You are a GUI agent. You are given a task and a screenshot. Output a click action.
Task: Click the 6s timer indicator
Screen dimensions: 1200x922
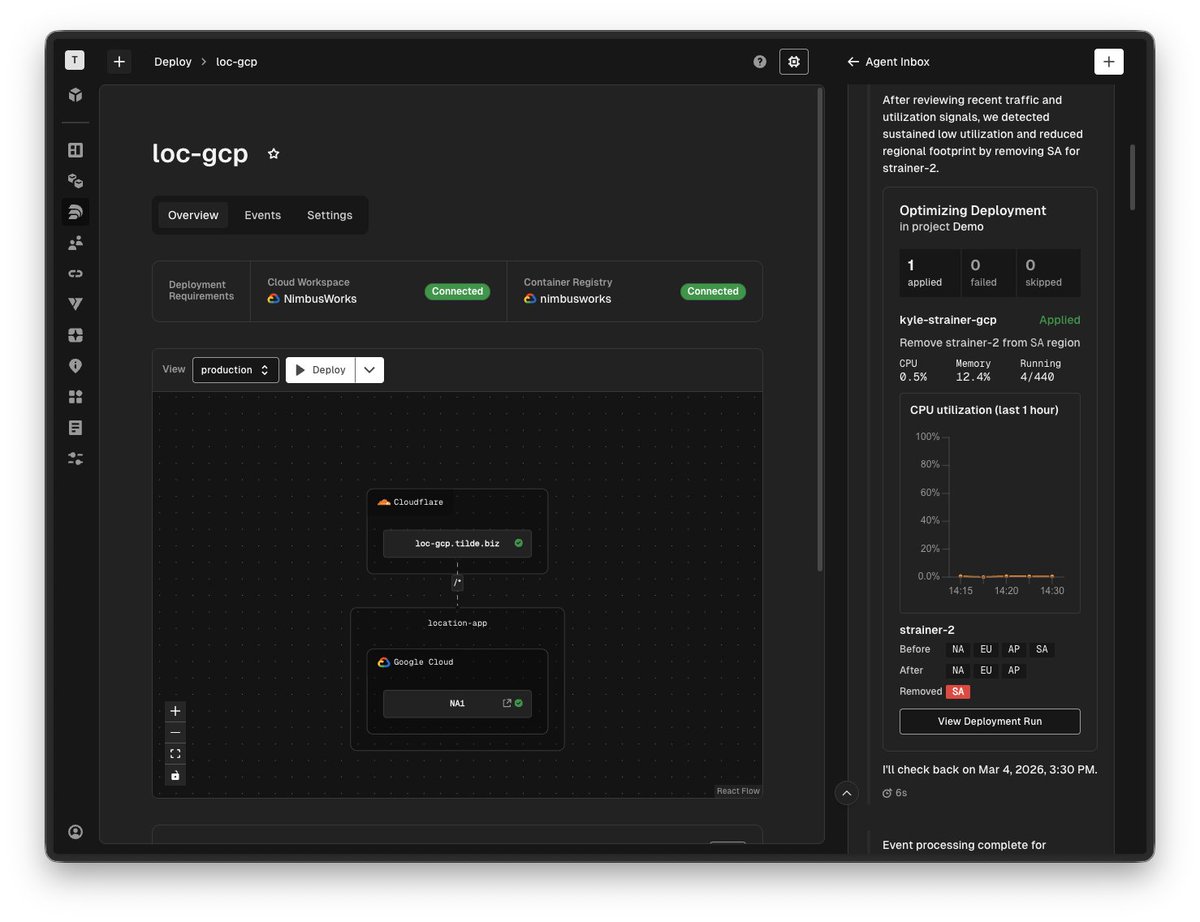(x=894, y=793)
